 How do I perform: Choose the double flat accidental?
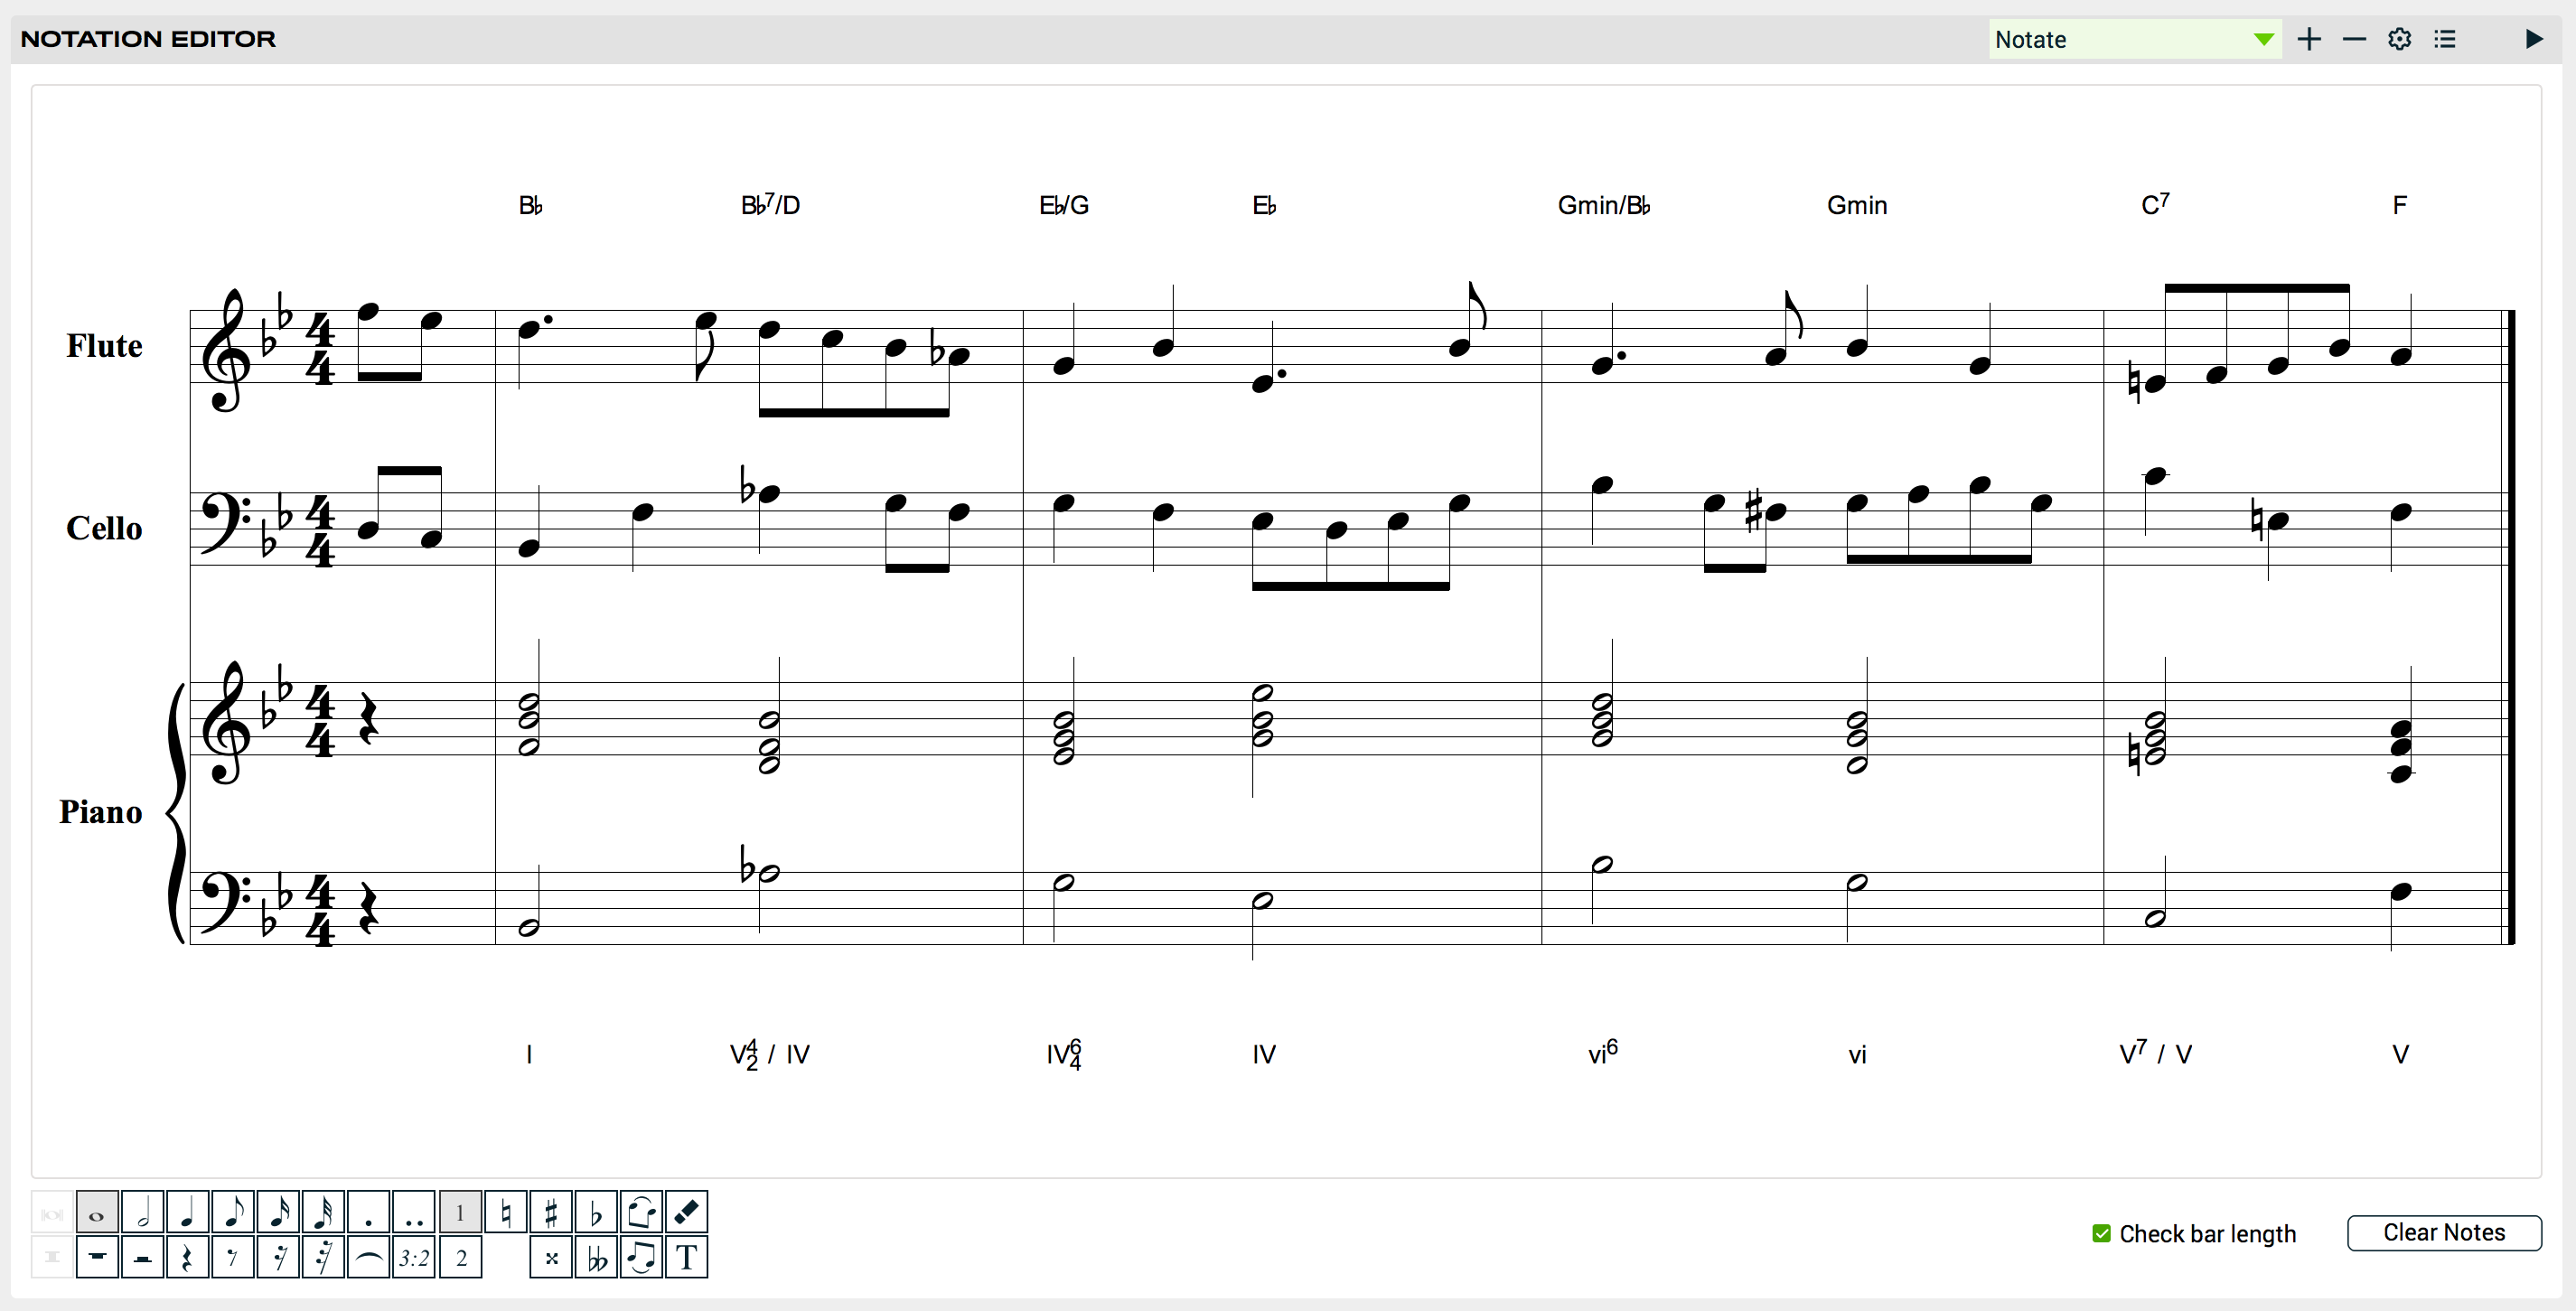click(x=596, y=1257)
